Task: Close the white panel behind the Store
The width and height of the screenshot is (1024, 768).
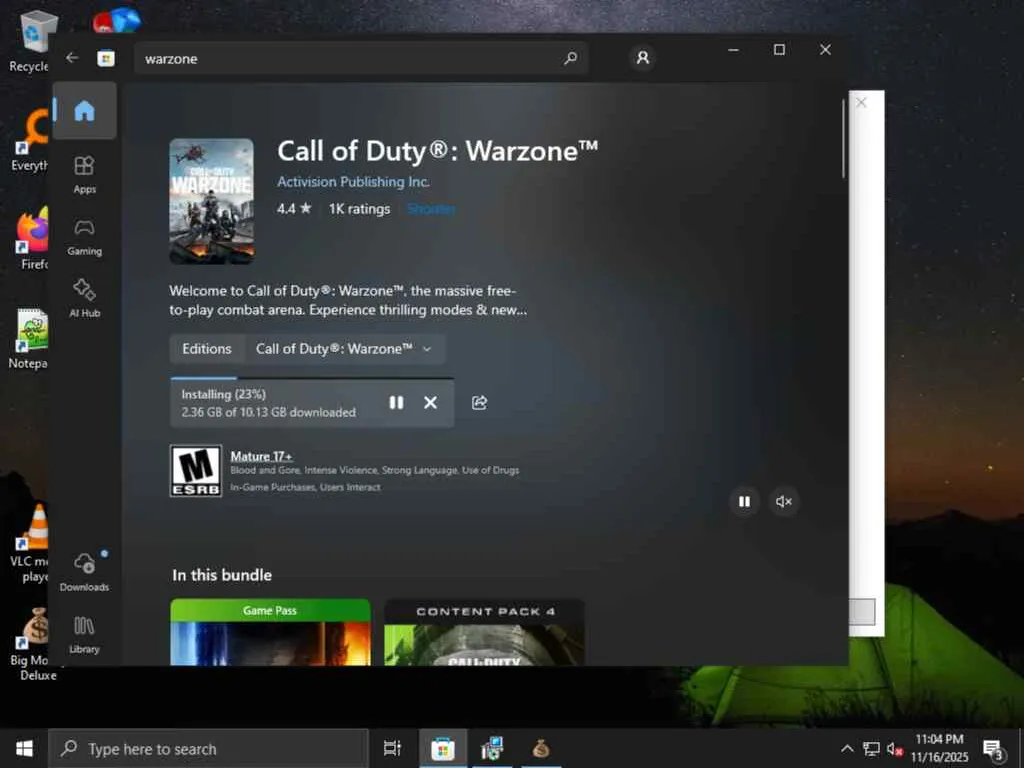Action: (x=861, y=103)
